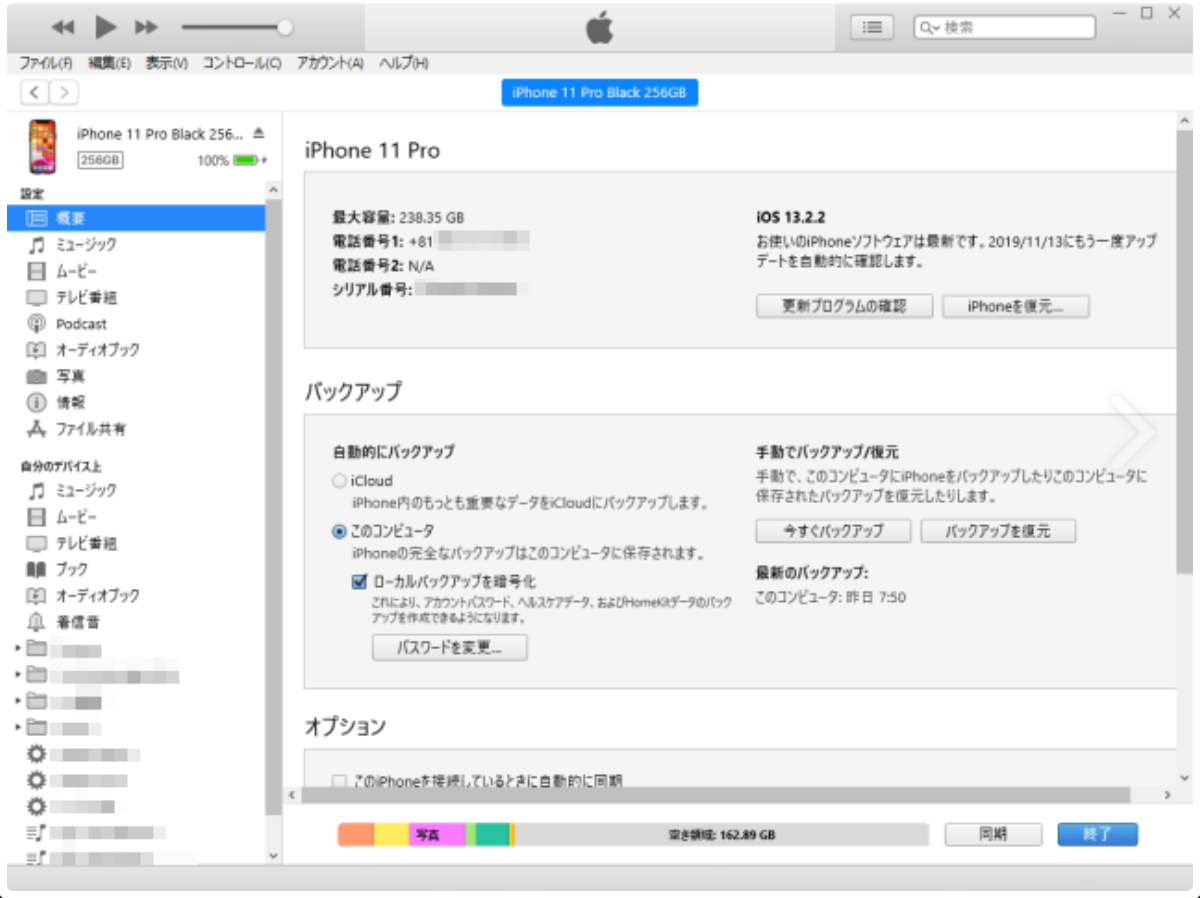Click the horizontal scrollbar right arrow
The width and height of the screenshot is (1200, 898).
[x=1167, y=795]
